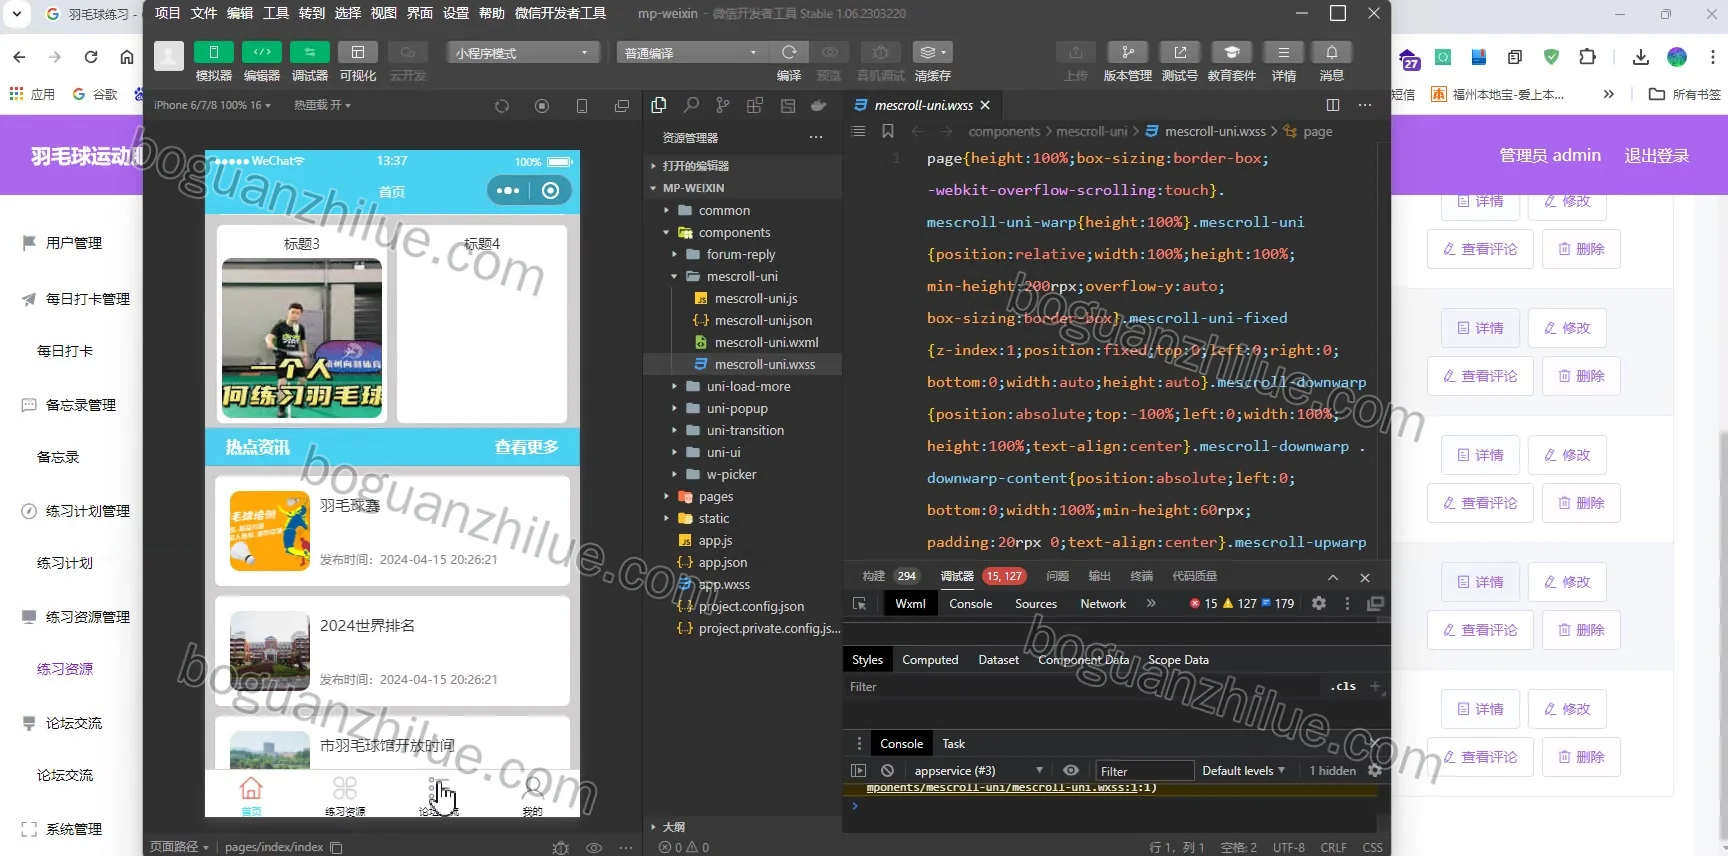1728x856 pixels.
Task: Open the 我的 tab in the simulator
Action: click(533, 794)
